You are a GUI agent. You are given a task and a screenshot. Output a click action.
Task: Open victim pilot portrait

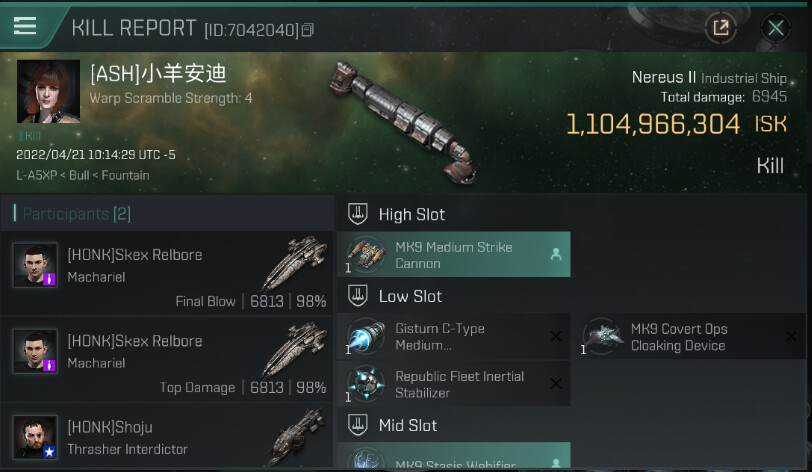49,91
